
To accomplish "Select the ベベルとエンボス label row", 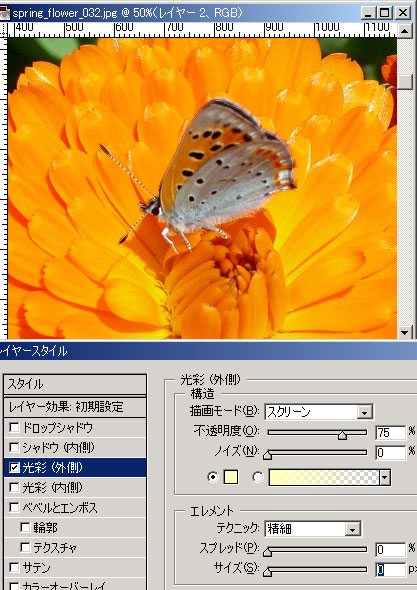I will pos(75,508).
